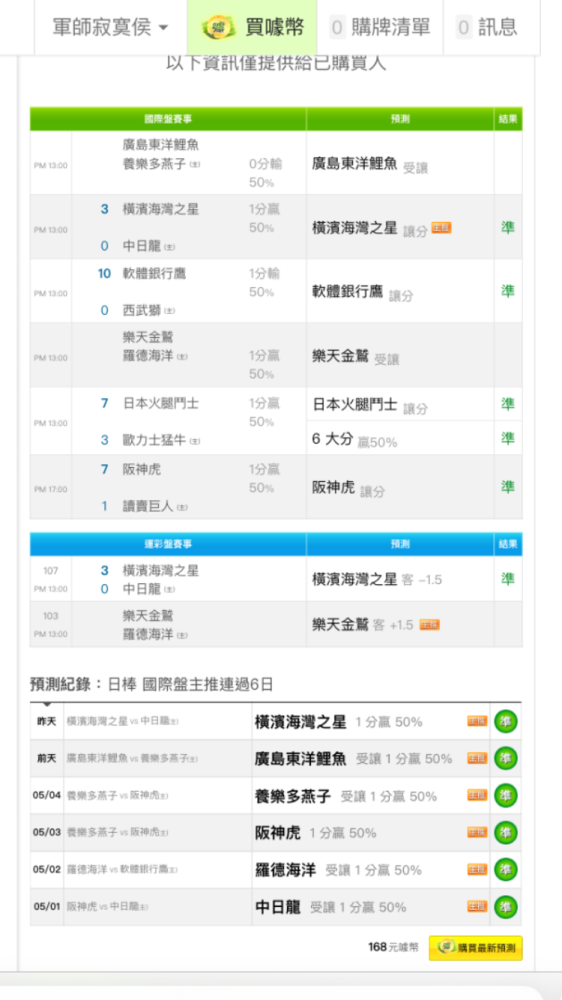Click 國際盤賽事 table header
This screenshot has height=1000, width=562.
tap(168, 119)
